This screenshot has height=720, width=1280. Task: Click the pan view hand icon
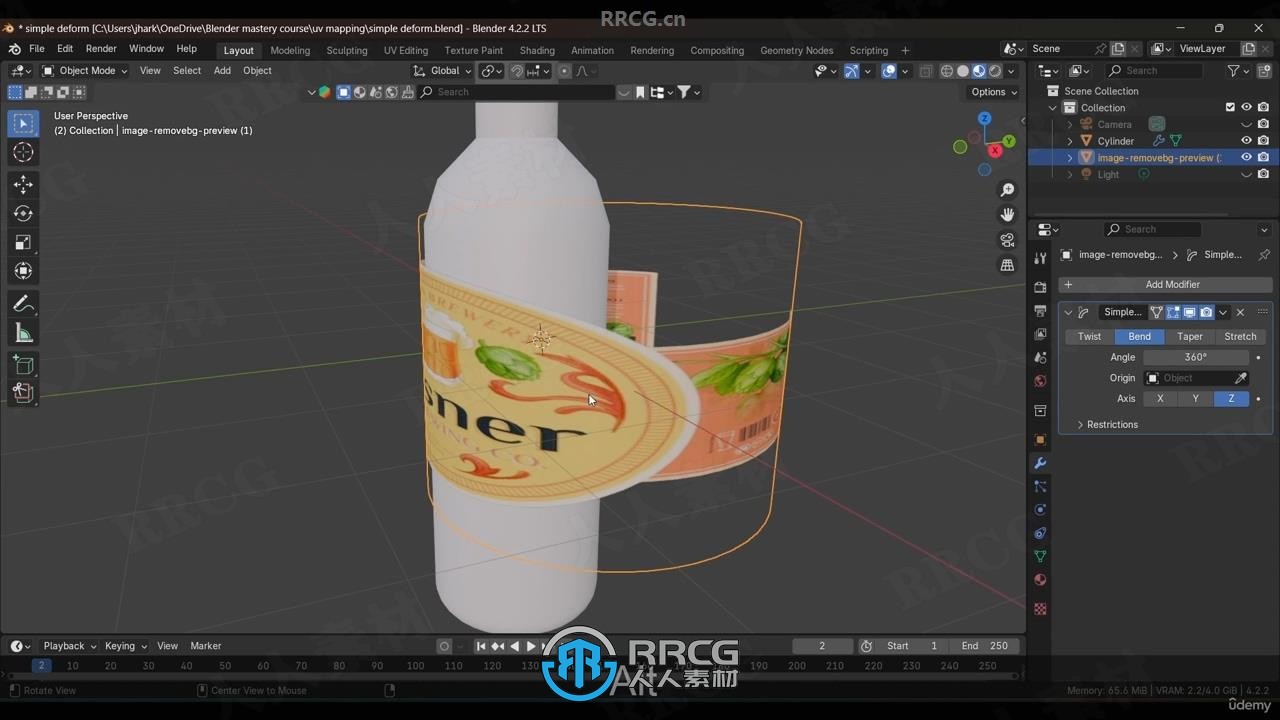pos(1007,215)
